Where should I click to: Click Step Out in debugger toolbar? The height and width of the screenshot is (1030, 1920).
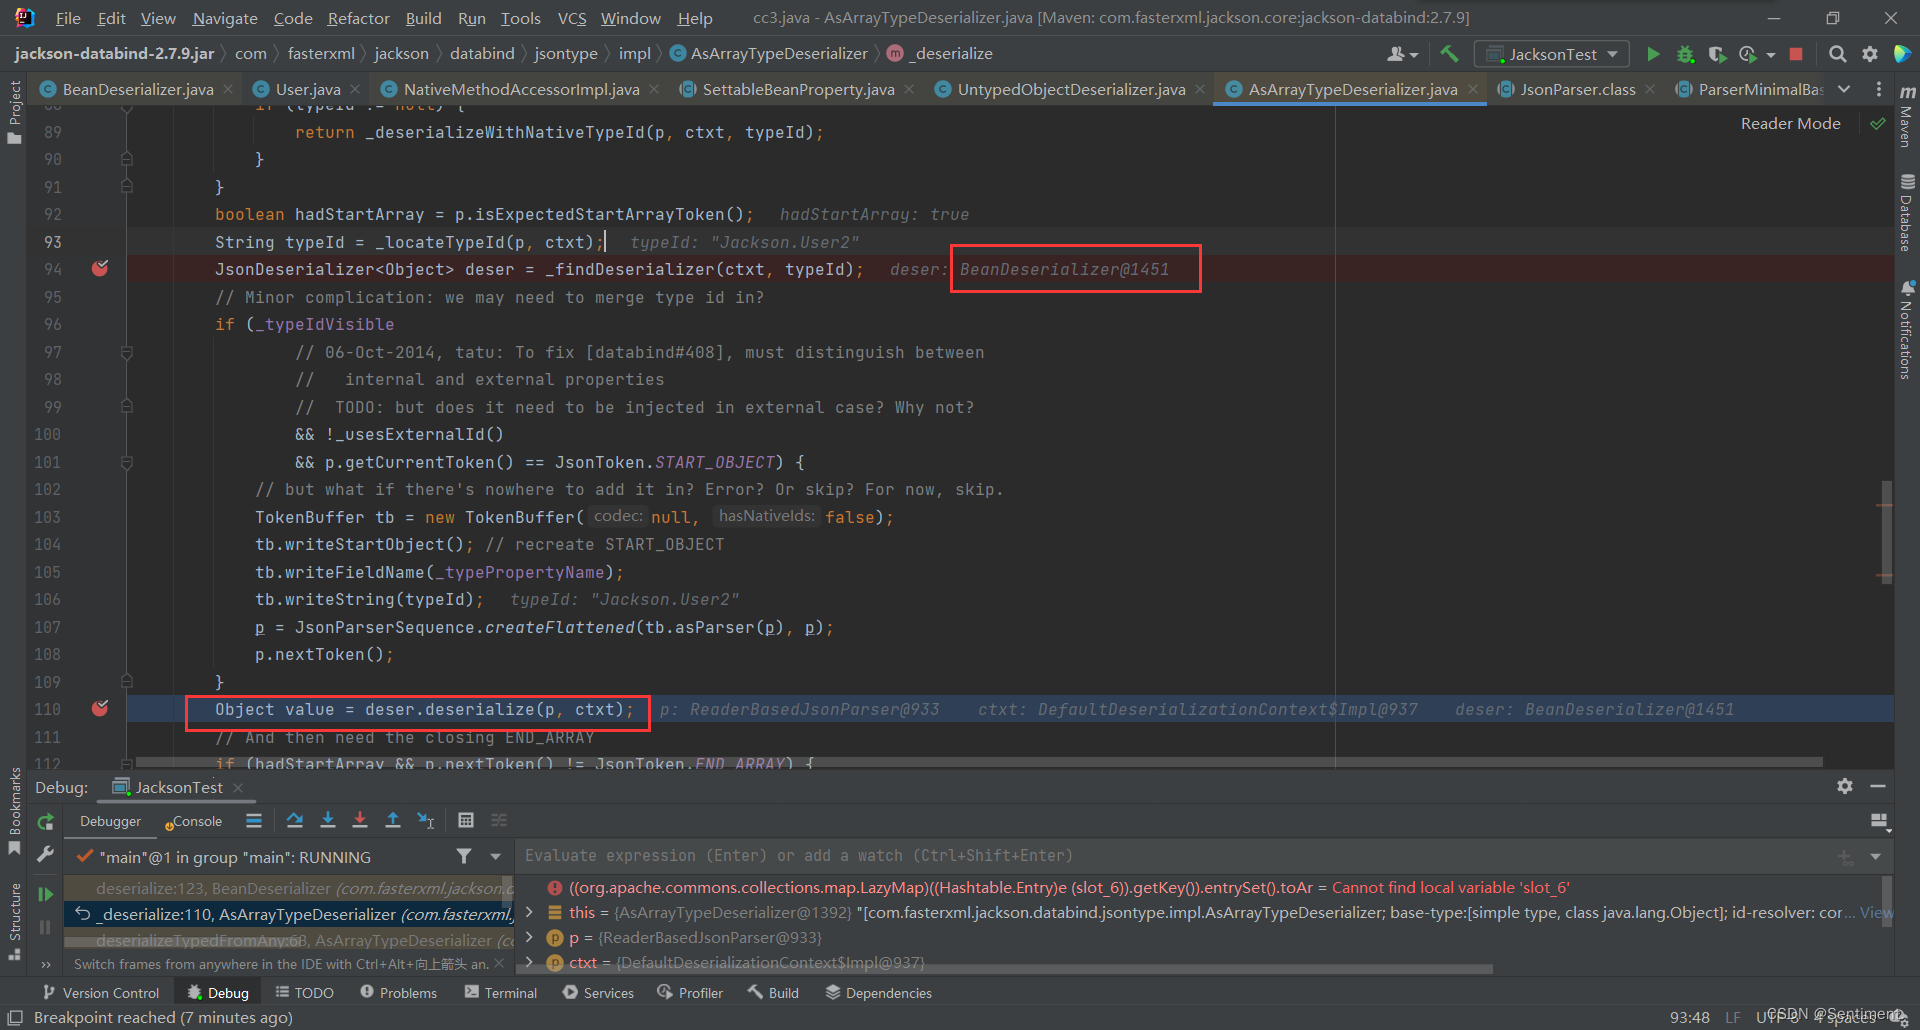pos(393,820)
